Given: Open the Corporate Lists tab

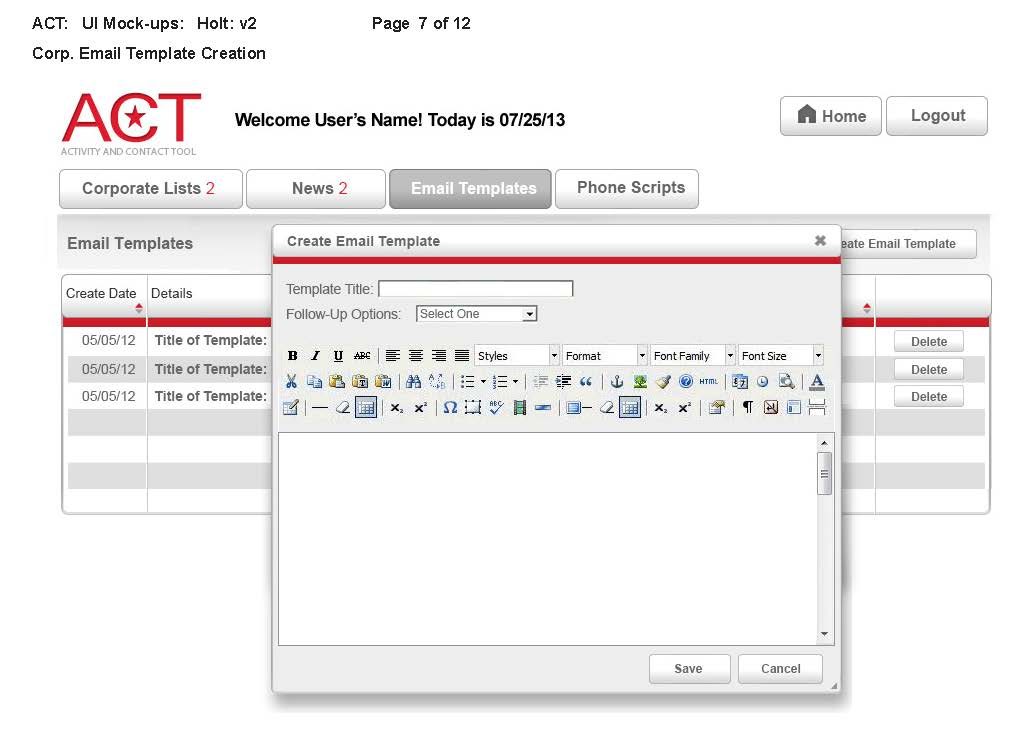Looking at the screenshot, I should click(150, 189).
